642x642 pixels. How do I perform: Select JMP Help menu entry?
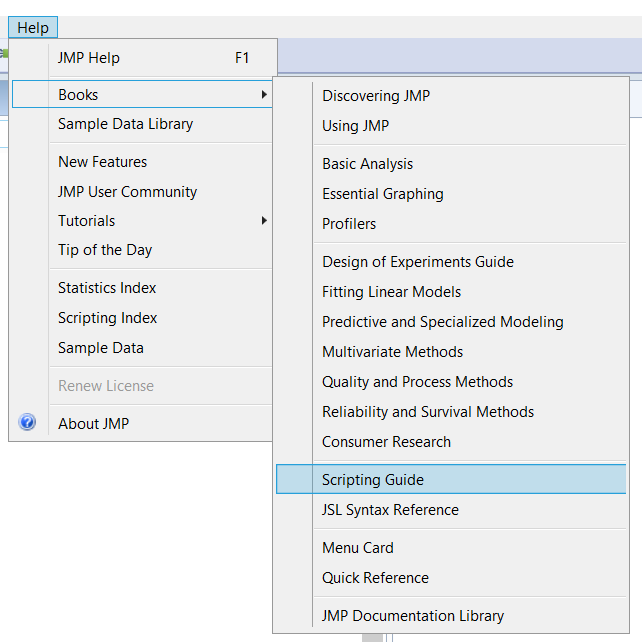click(89, 58)
